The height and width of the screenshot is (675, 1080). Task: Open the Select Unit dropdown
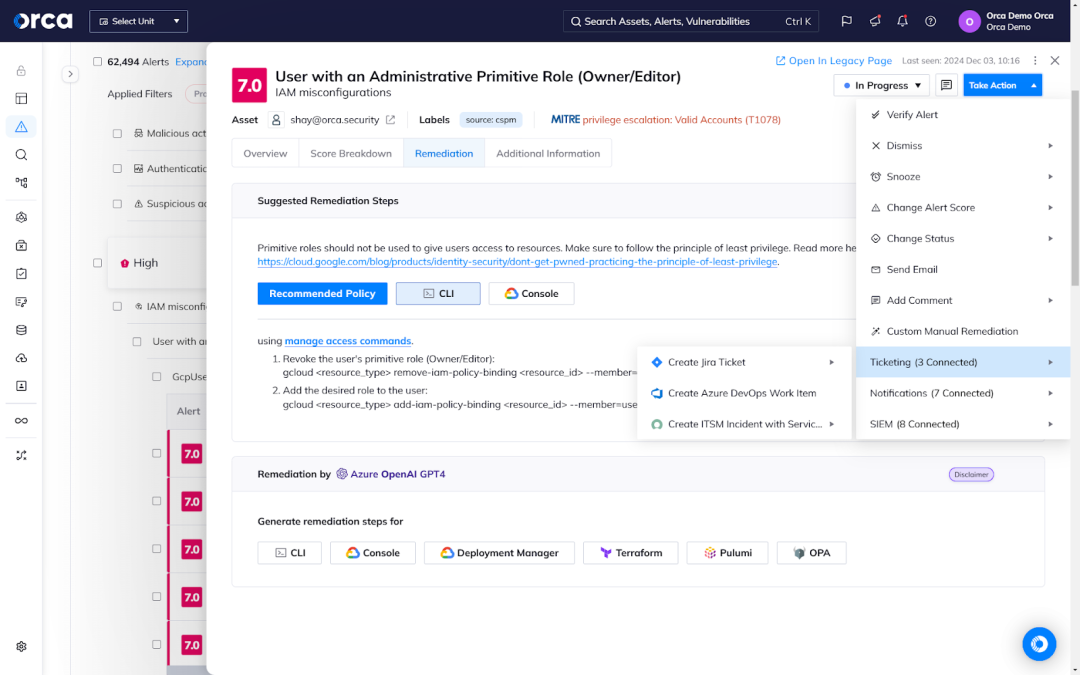[x=138, y=21]
